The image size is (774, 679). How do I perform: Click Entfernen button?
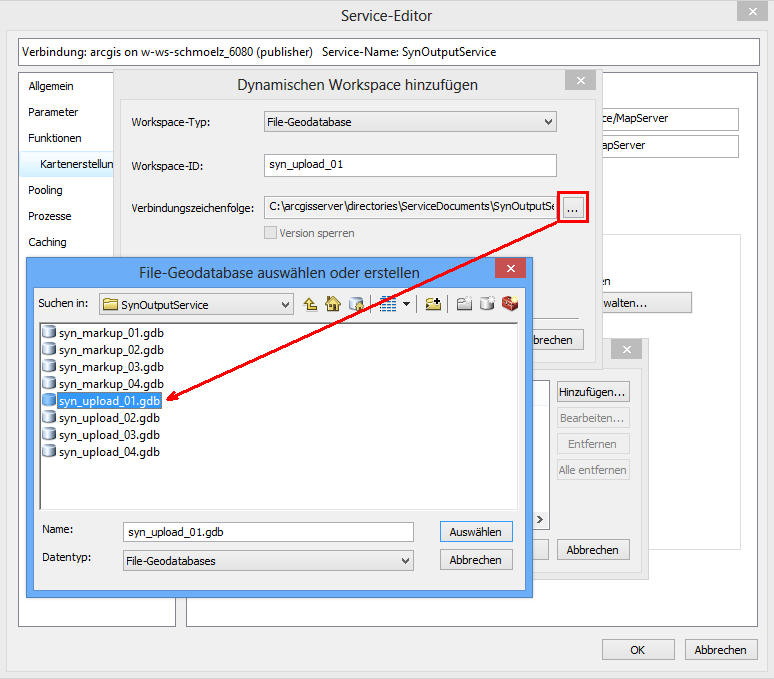pos(593,444)
